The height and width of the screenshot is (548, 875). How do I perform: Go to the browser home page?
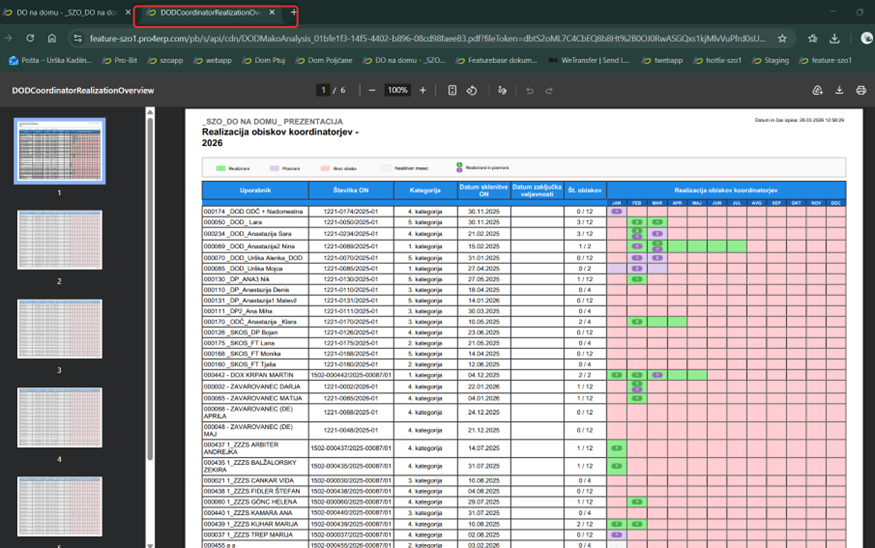coord(52,39)
